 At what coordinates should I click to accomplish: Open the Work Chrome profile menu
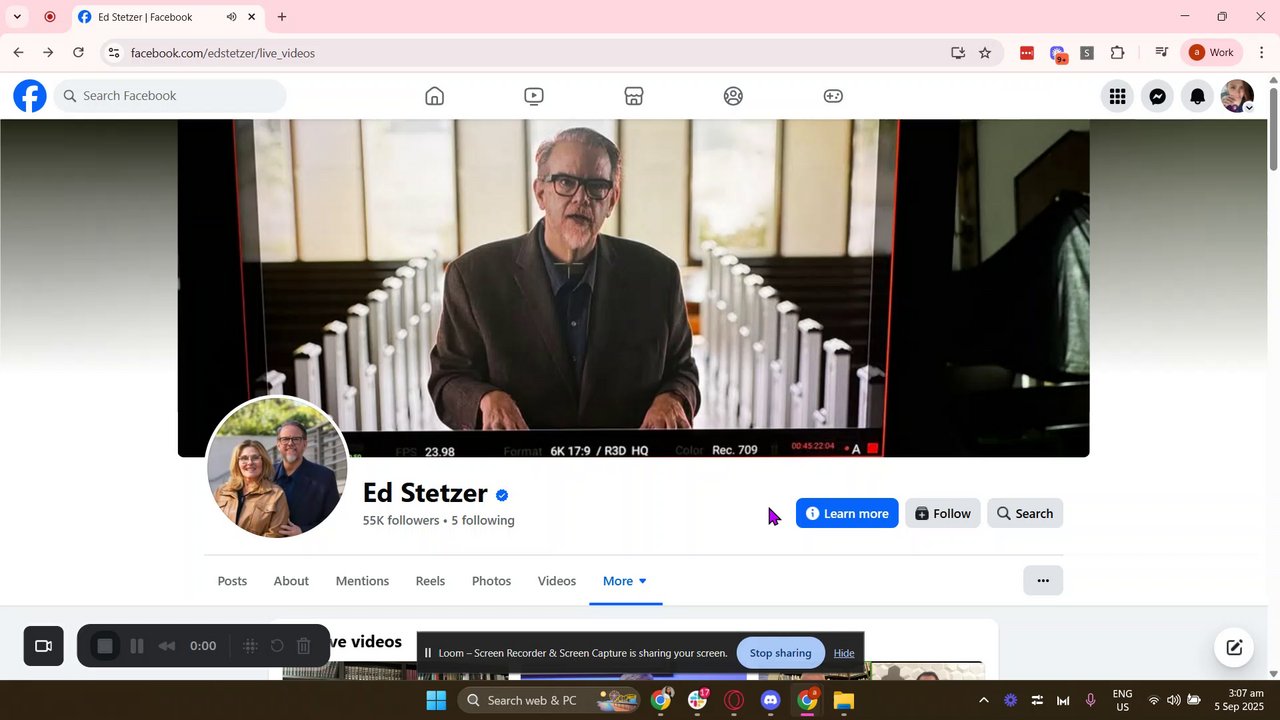[x=1212, y=53]
